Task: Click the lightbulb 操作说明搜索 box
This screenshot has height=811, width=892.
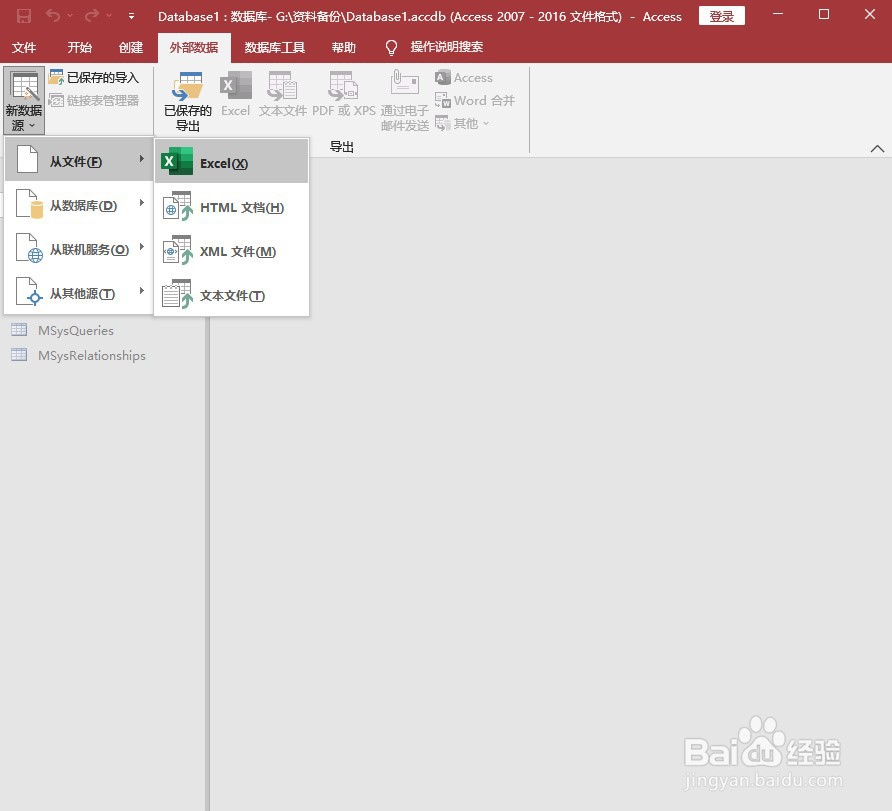Action: pos(435,47)
